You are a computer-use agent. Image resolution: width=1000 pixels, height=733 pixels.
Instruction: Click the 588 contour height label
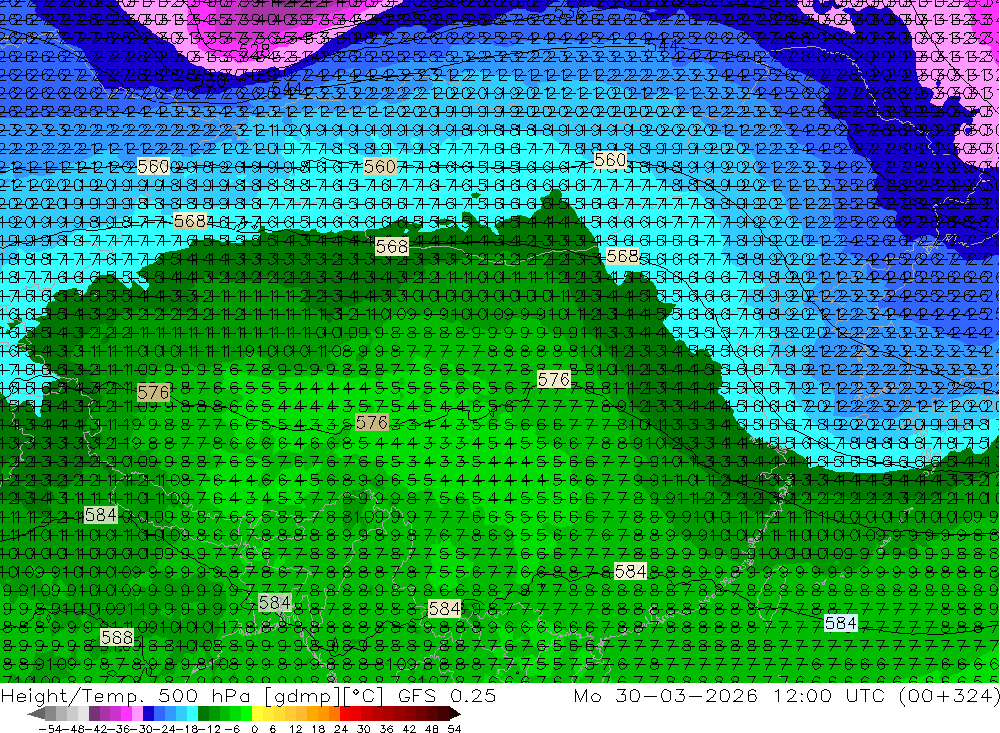pyautogui.click(x=117, y=637)
